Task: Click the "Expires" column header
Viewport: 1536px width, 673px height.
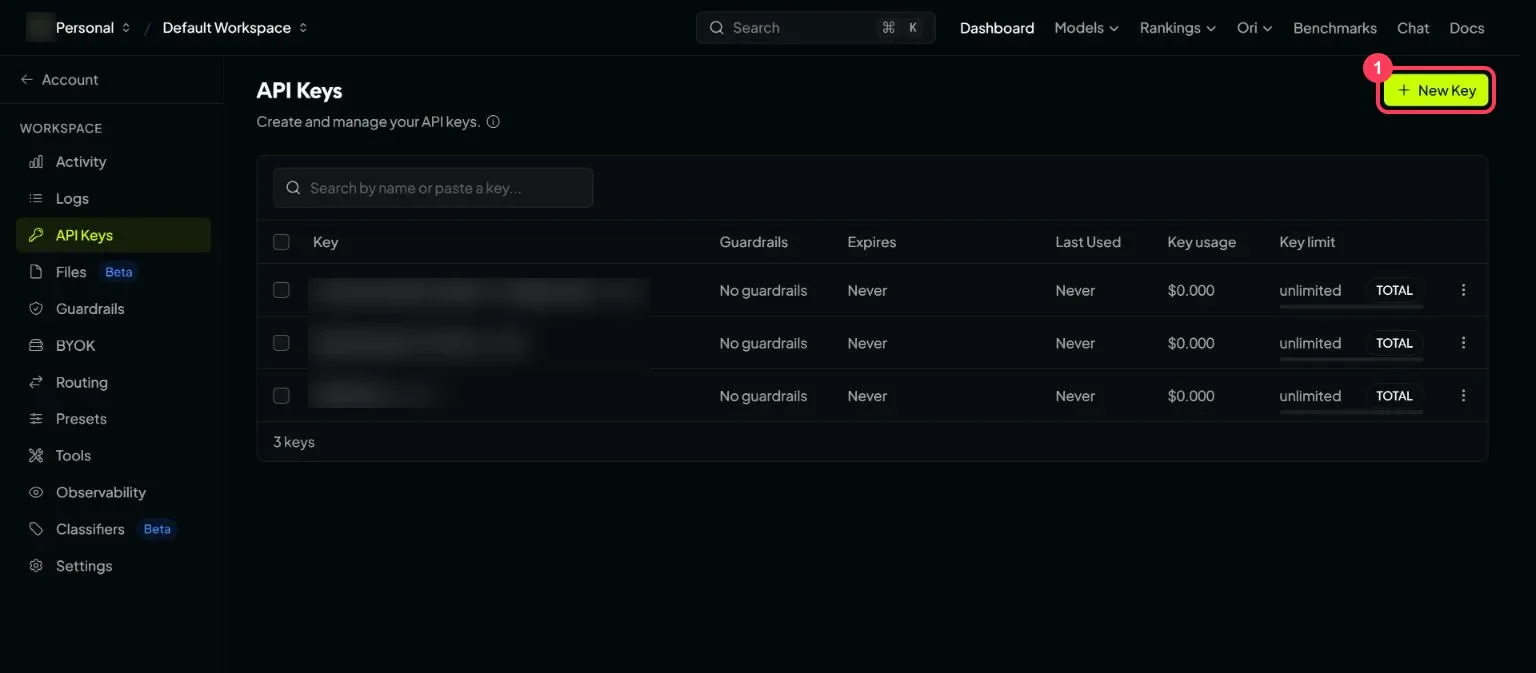Action: coord(872,242)
